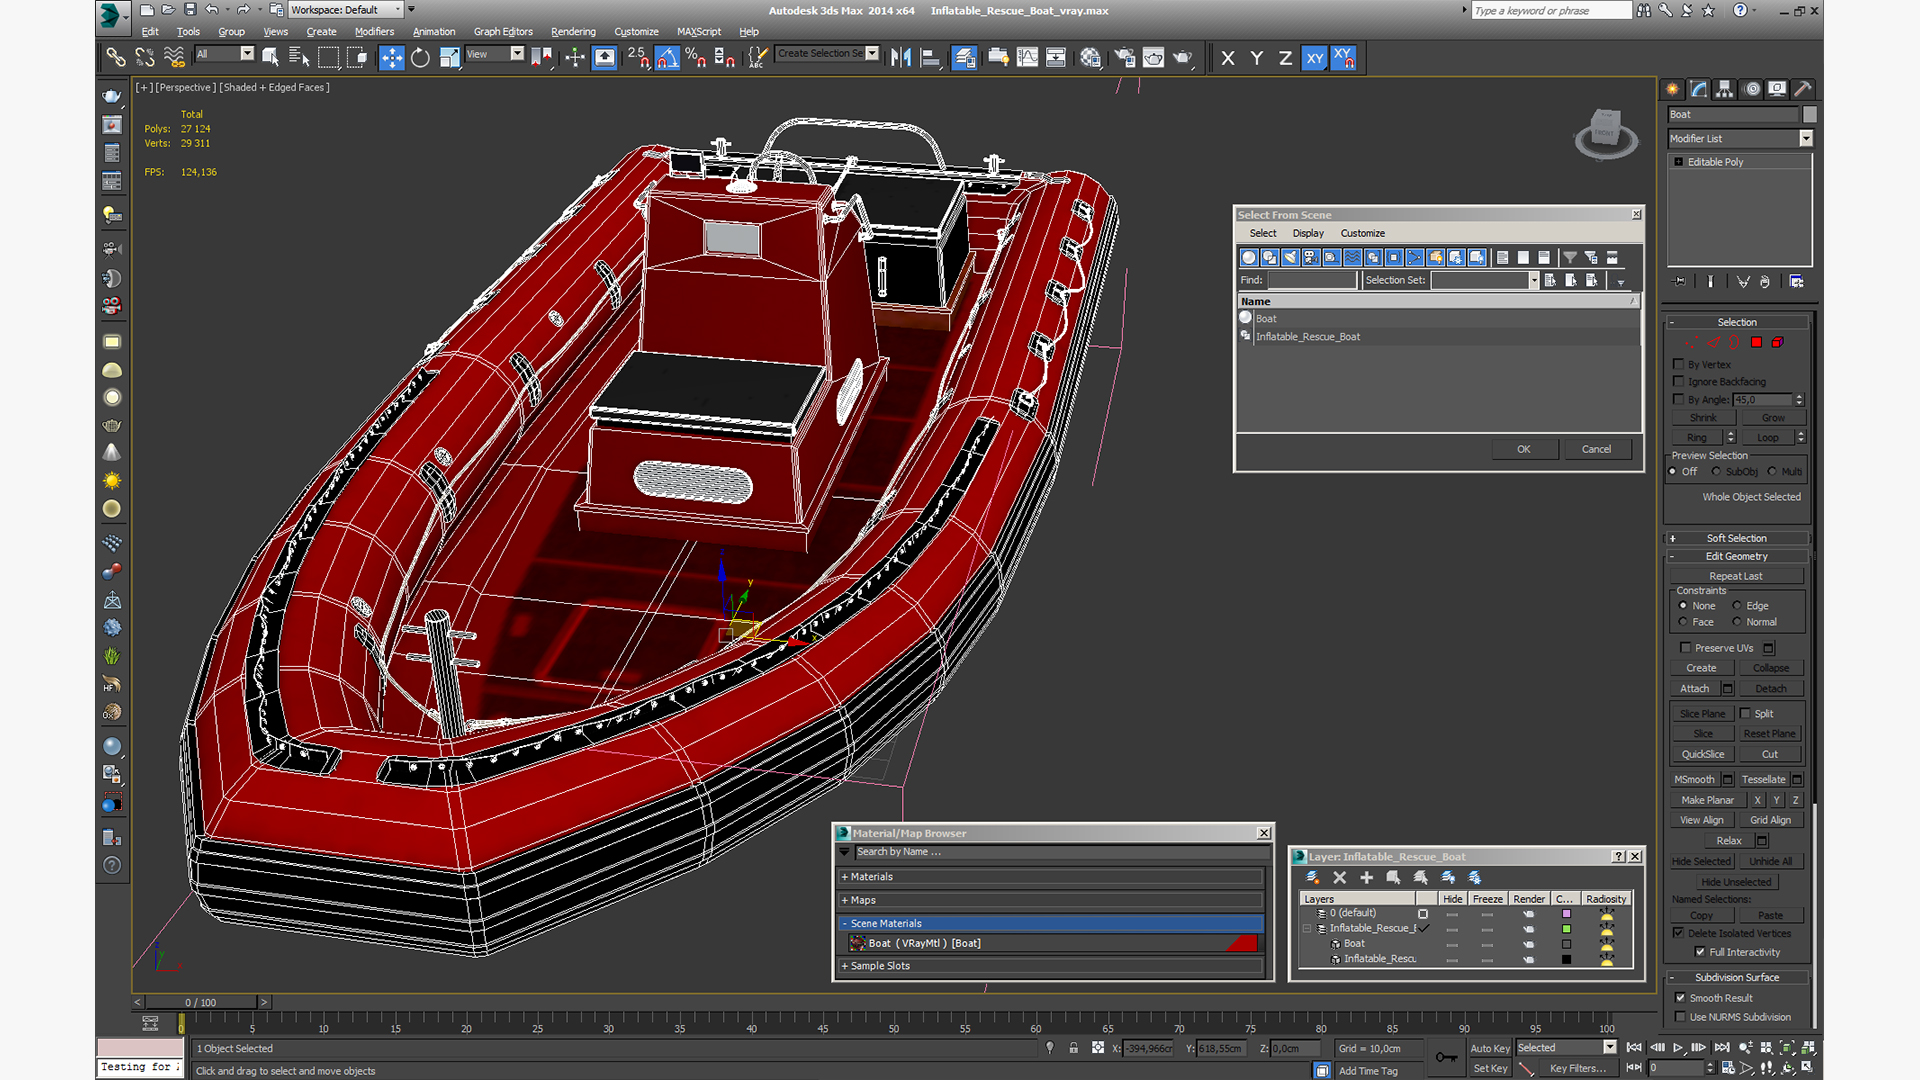Open Customize menu in Select From Scene
The image size is (1920, 1080).
click(x=1362, y=233)
